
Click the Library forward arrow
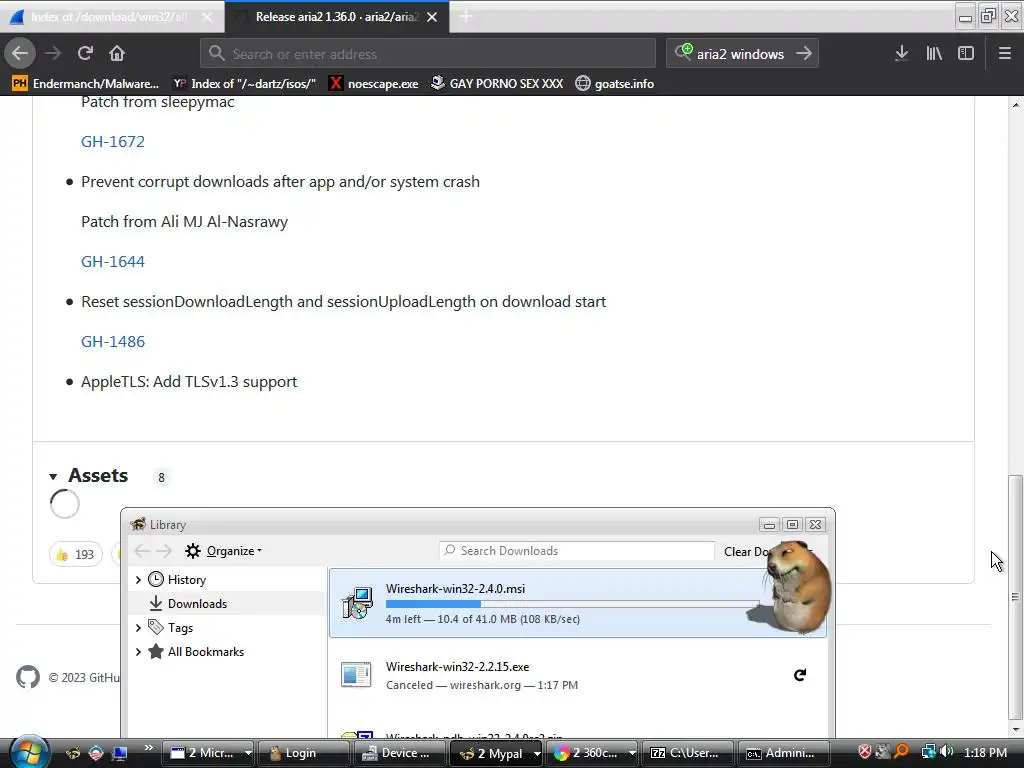(x=164, y=551)
